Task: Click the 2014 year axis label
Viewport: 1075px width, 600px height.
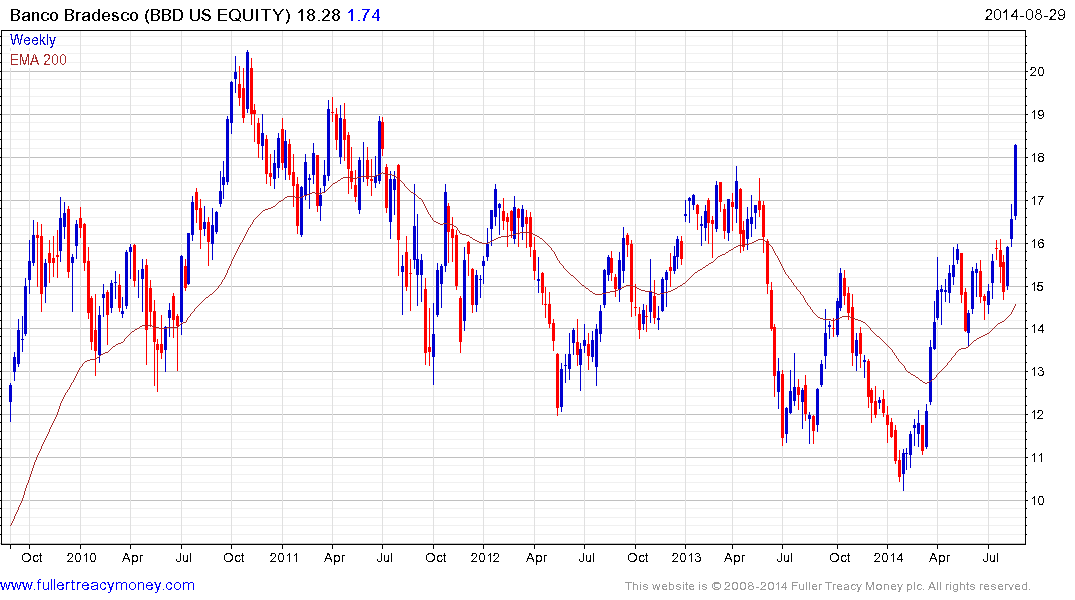Action: (x=889, y=557)
